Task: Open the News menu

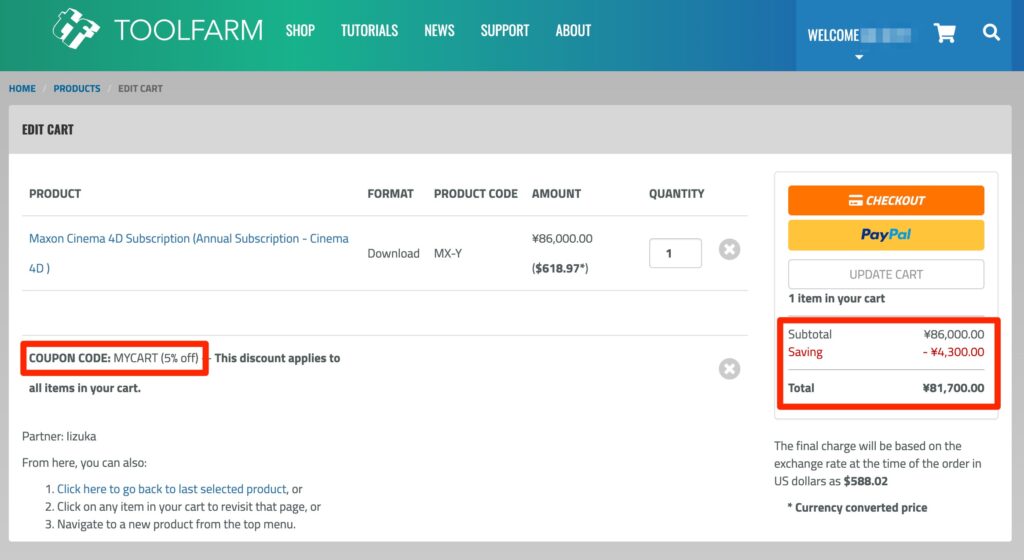Action: [439, 31]
